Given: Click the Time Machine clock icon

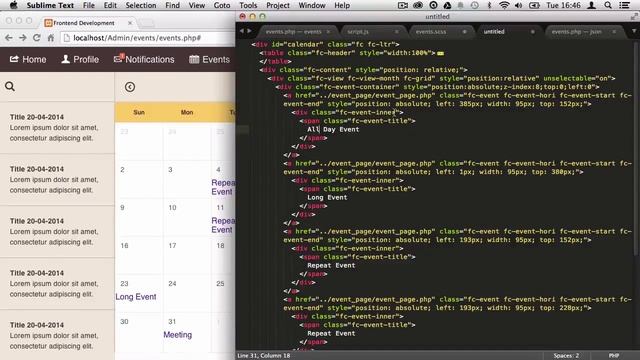Looking at the screenshot, I should (474, 5).
